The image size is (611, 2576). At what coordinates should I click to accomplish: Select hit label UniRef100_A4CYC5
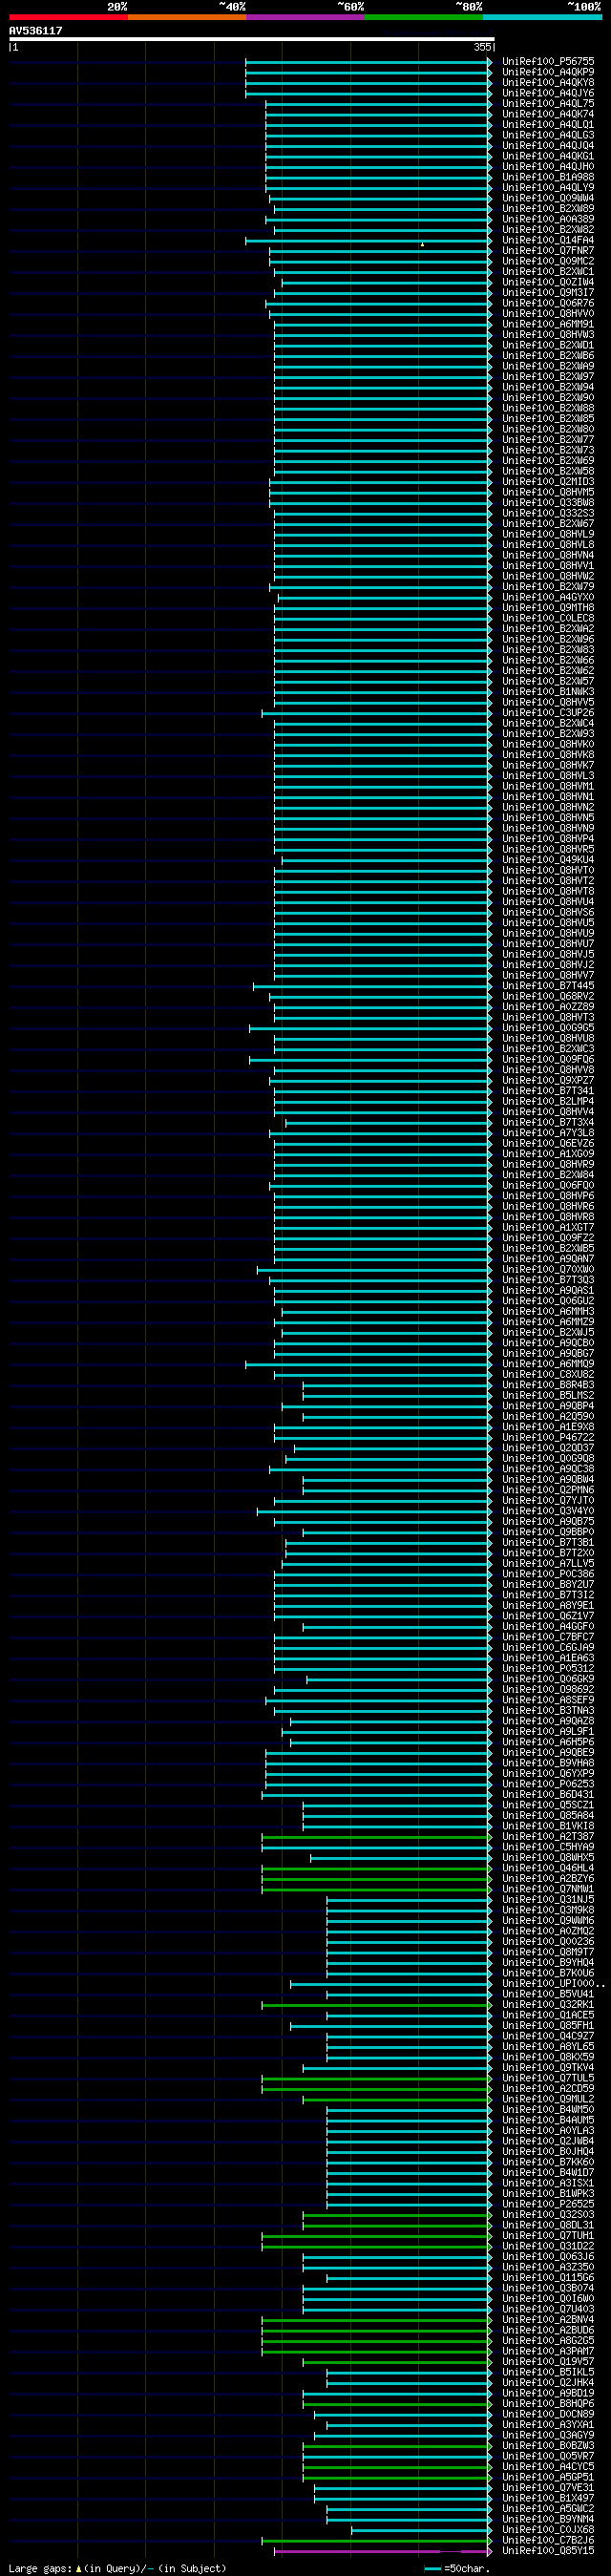click(548, 2467)
